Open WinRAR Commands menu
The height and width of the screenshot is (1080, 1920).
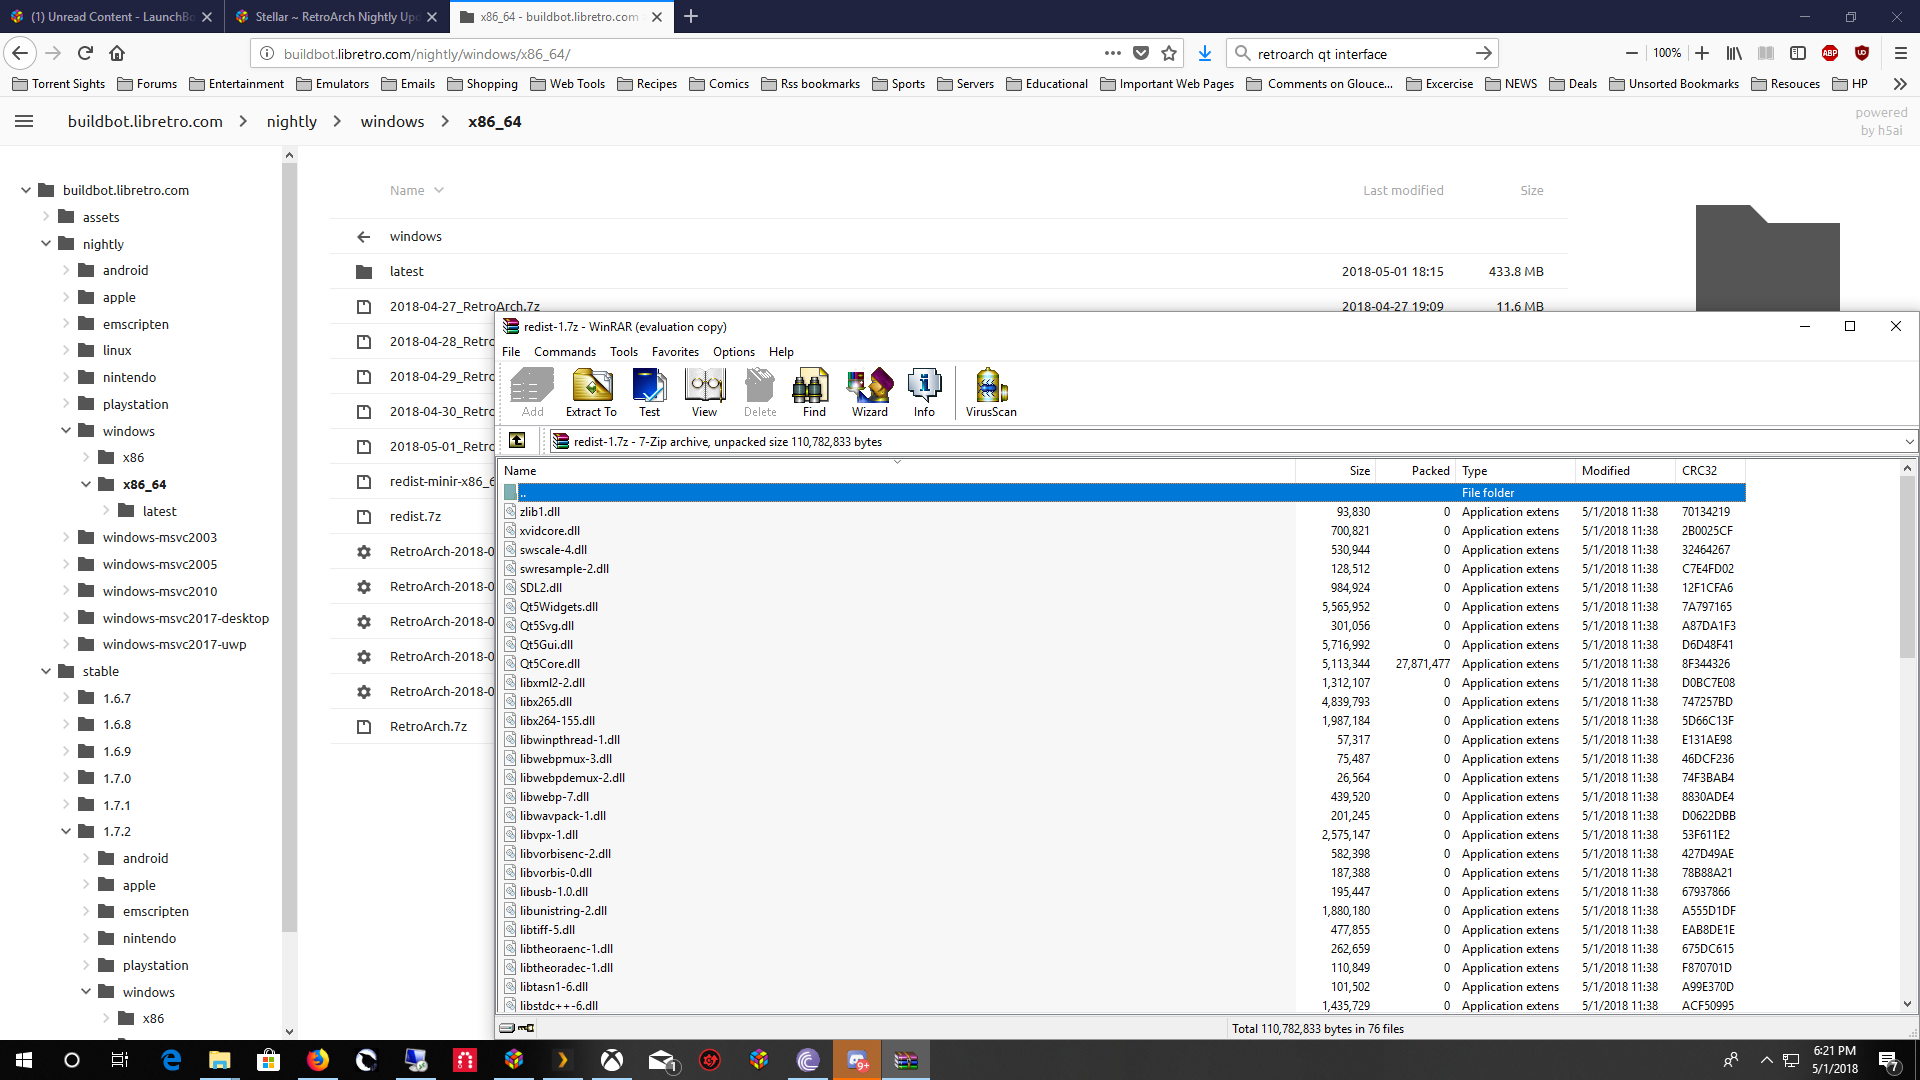565,352
